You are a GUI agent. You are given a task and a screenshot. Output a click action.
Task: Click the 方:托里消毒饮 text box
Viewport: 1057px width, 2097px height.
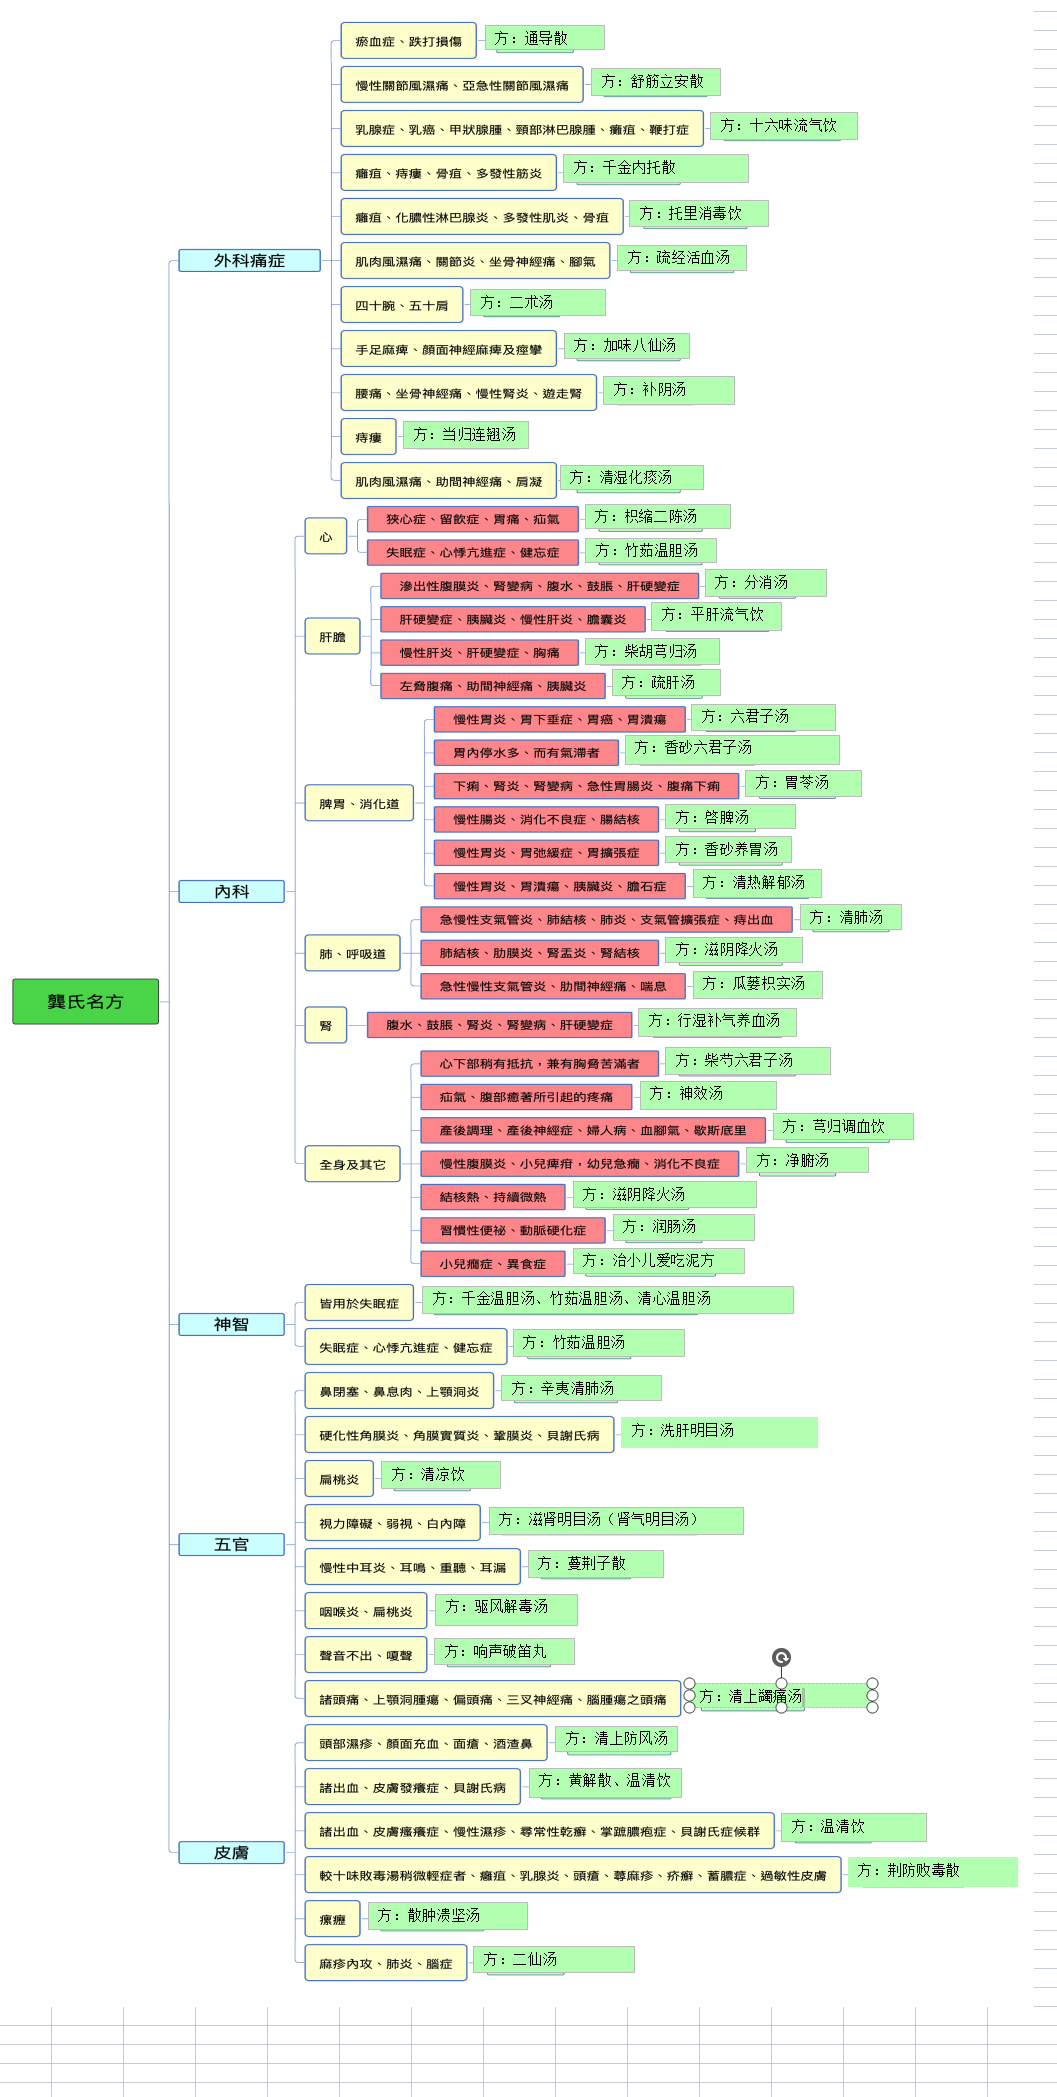click(x=699, y=213)
